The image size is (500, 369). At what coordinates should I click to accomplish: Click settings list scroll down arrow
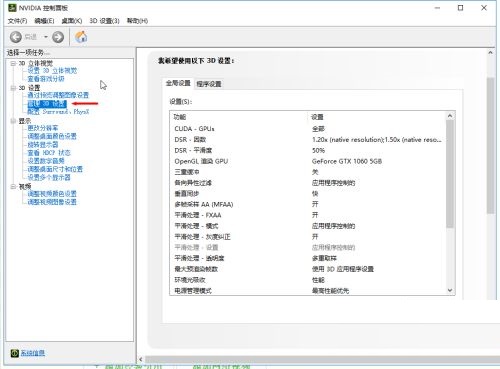(450, 290)
